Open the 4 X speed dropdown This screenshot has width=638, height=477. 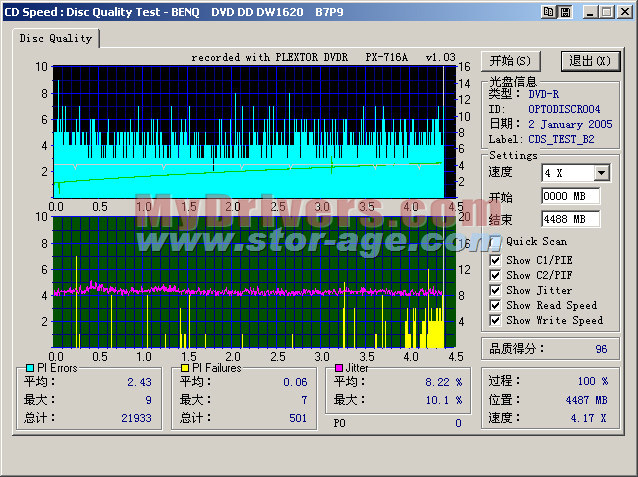(601, 173)
